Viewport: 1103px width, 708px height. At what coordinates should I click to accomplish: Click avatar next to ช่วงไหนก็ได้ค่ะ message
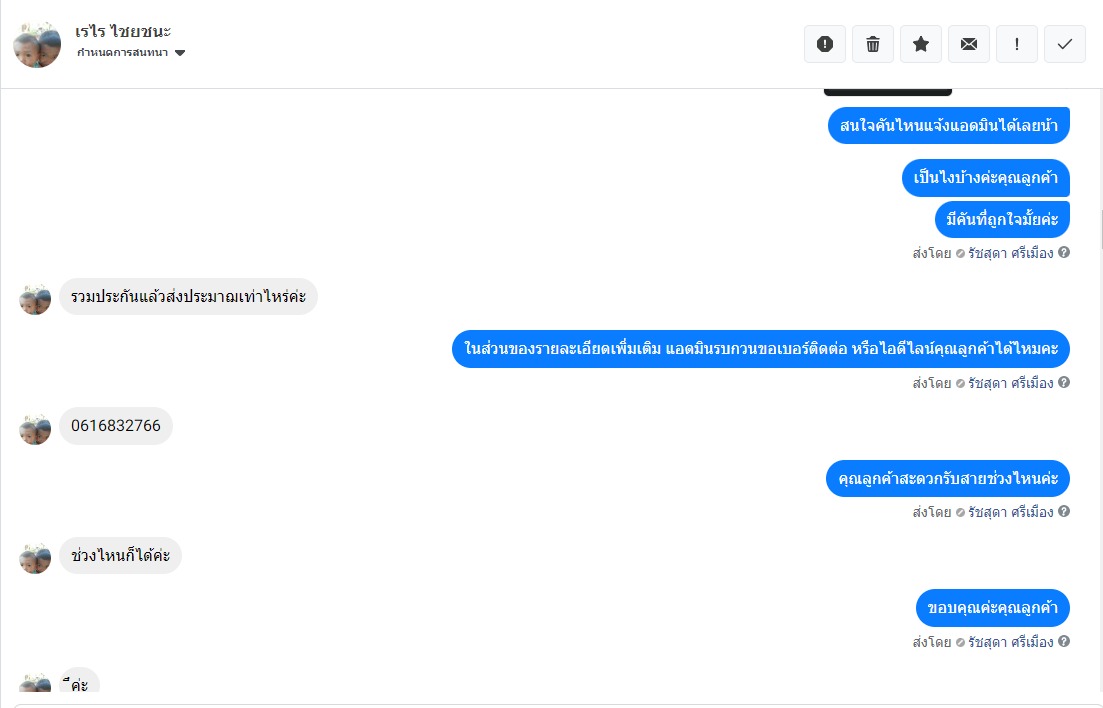pos(34,559)
